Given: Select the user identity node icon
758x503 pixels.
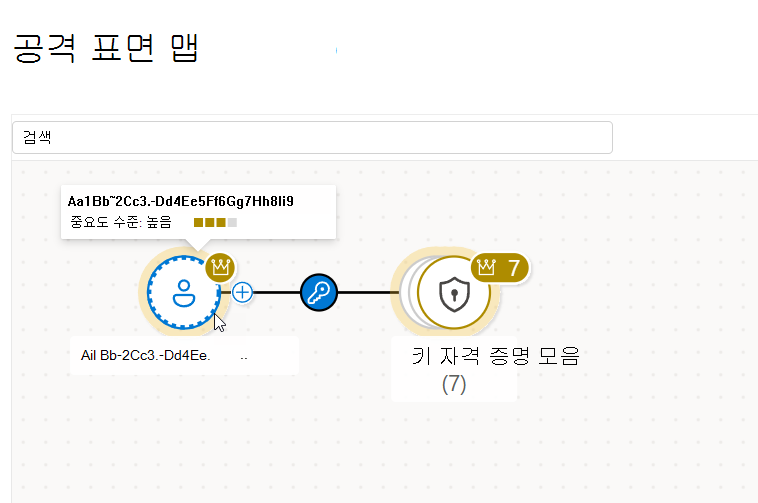Looking at the screenshot, I should tap(184, 292).
